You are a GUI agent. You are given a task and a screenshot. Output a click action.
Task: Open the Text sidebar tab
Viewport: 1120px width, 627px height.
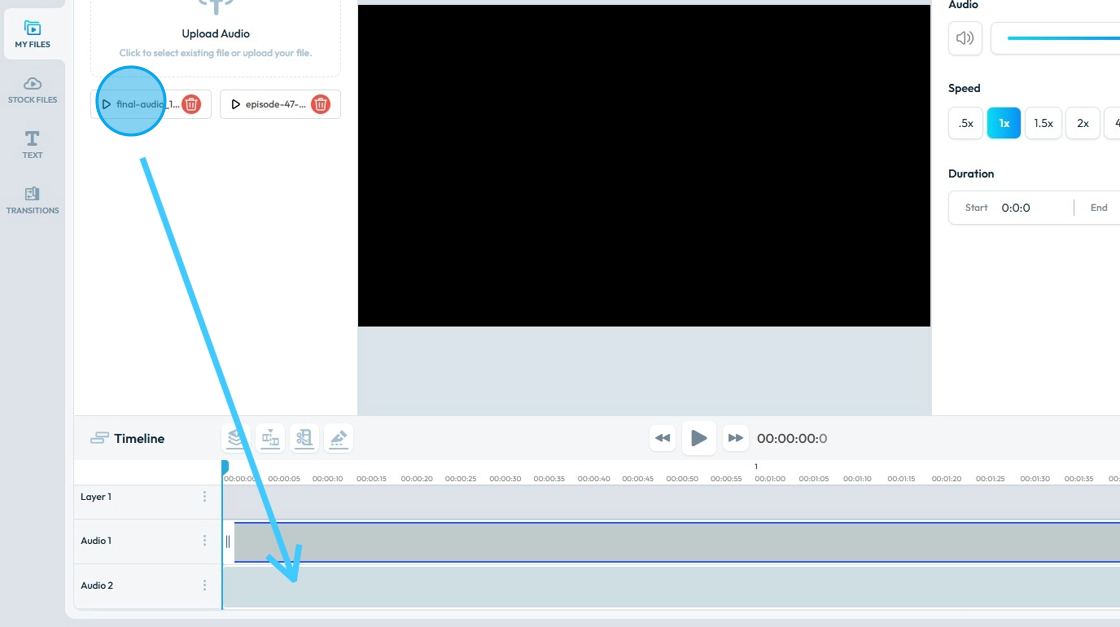click(32, 145)
